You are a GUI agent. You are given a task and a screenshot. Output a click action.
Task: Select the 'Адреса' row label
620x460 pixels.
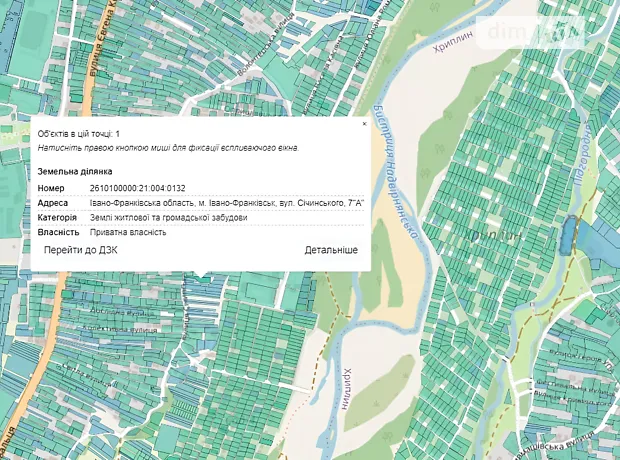[x=53, y=203]
